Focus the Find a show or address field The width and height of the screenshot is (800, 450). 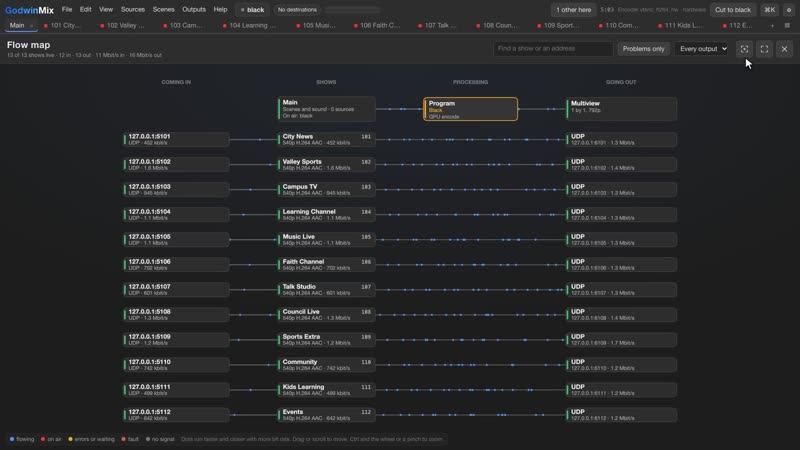[x=553, y=49]
